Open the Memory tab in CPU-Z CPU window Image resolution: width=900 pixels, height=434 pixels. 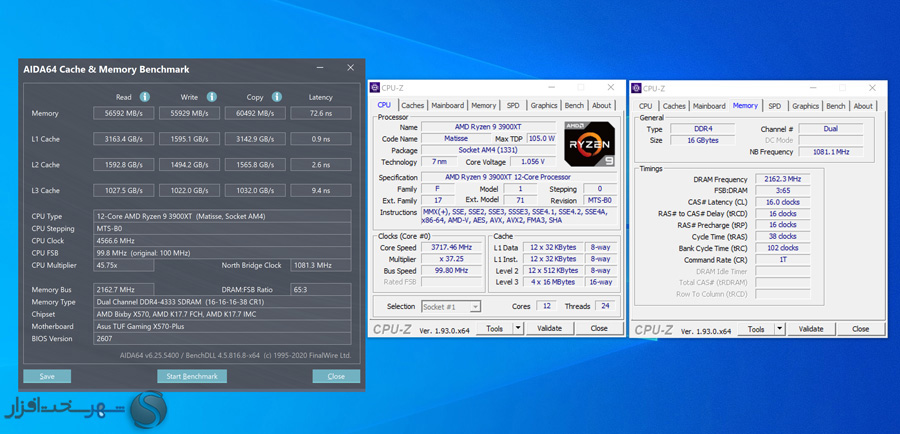tap(484, 105)
